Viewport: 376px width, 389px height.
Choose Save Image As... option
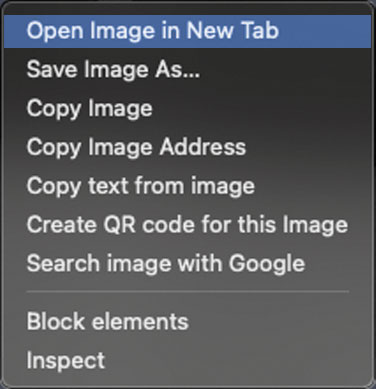(x=188, y=70)
